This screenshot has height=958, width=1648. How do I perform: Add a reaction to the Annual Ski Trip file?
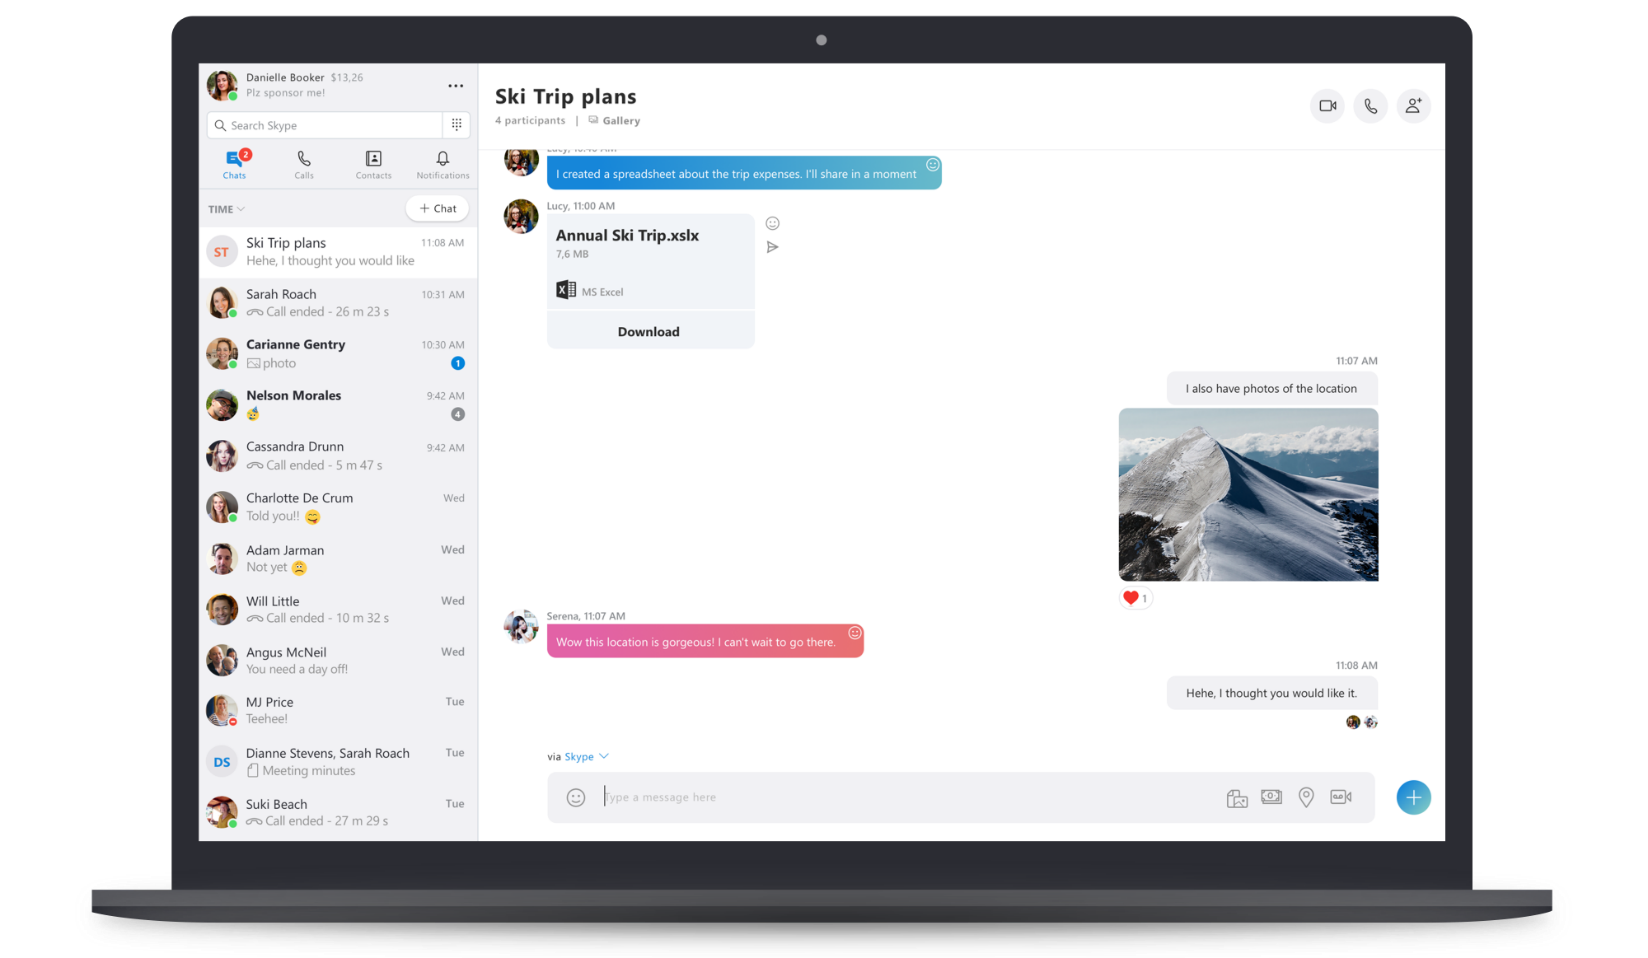[x=771, y=223]
